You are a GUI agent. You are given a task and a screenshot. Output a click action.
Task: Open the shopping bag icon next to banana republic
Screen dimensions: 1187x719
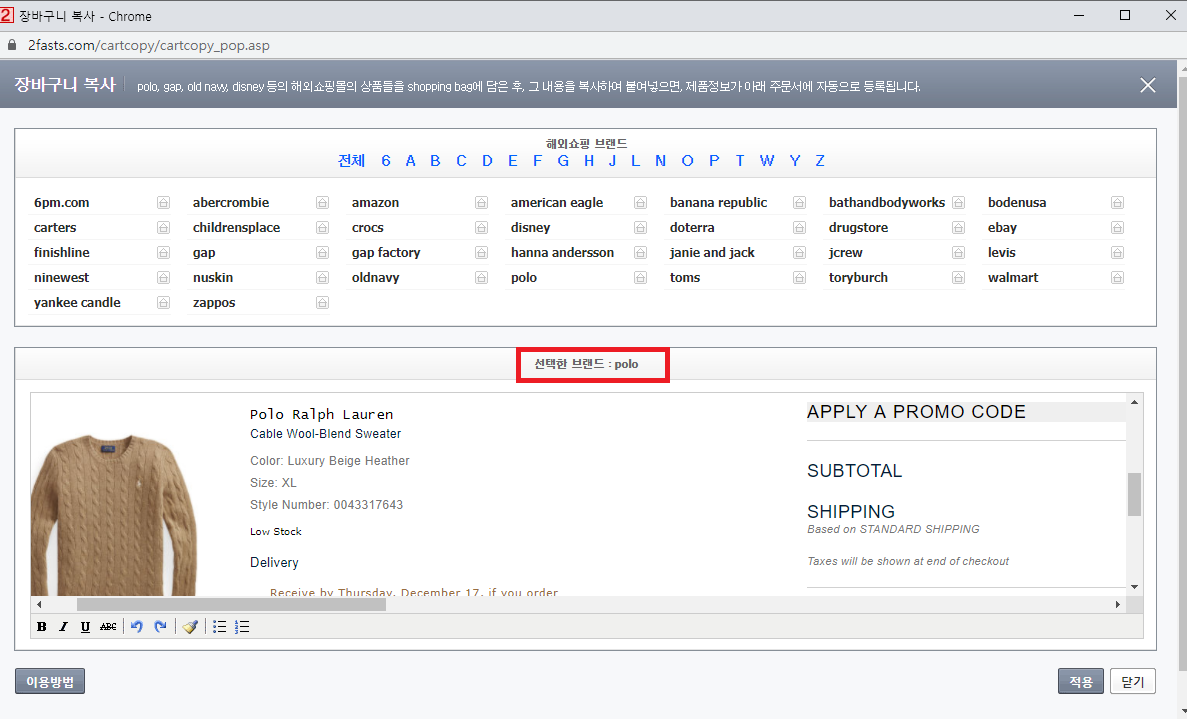tap(799, 203)
